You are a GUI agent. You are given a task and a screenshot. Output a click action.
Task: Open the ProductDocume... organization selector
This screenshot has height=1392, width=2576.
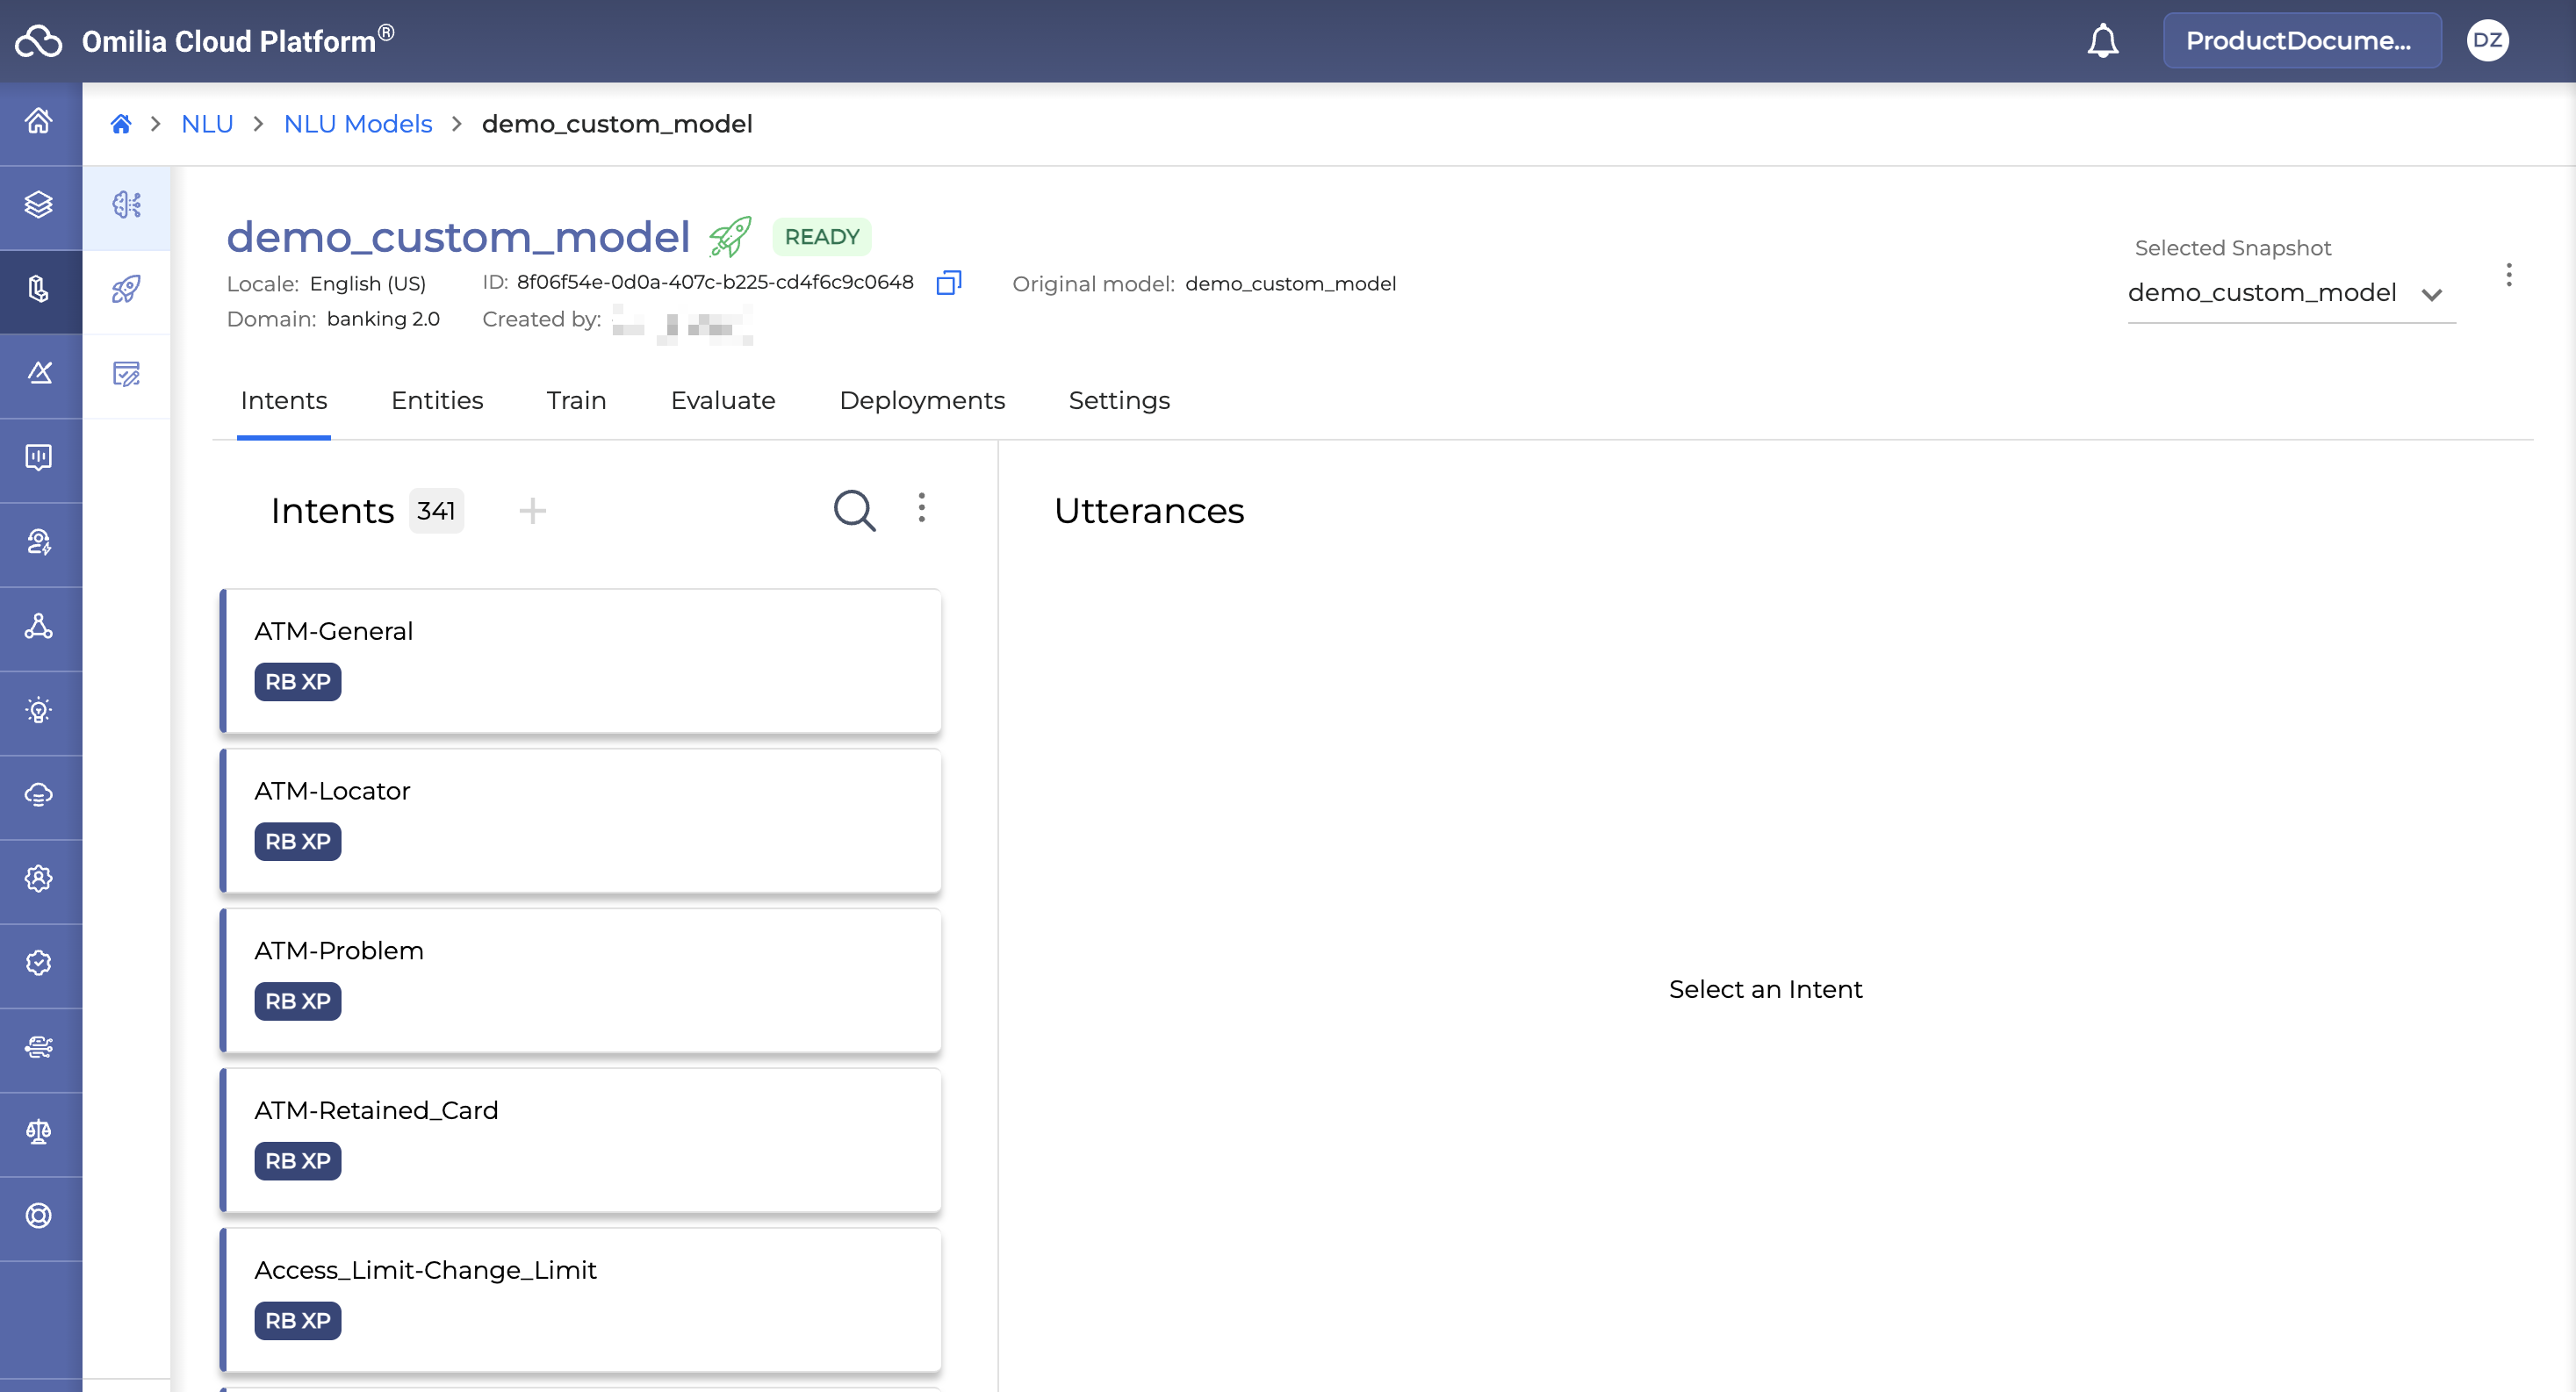pos(2300,41)
